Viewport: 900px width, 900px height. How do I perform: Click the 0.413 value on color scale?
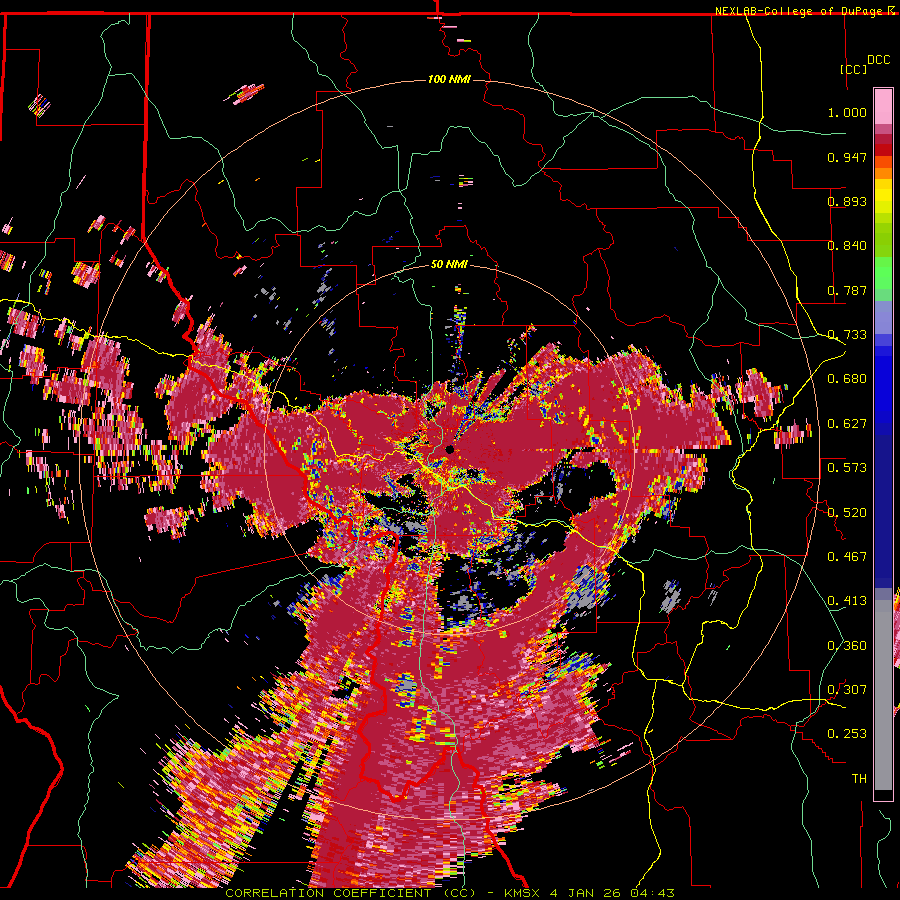coord(847,601)
